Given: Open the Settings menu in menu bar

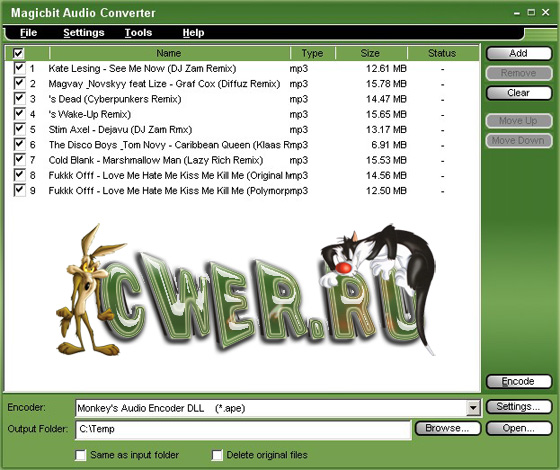Looking at the screenshot, I should (84, 32).
